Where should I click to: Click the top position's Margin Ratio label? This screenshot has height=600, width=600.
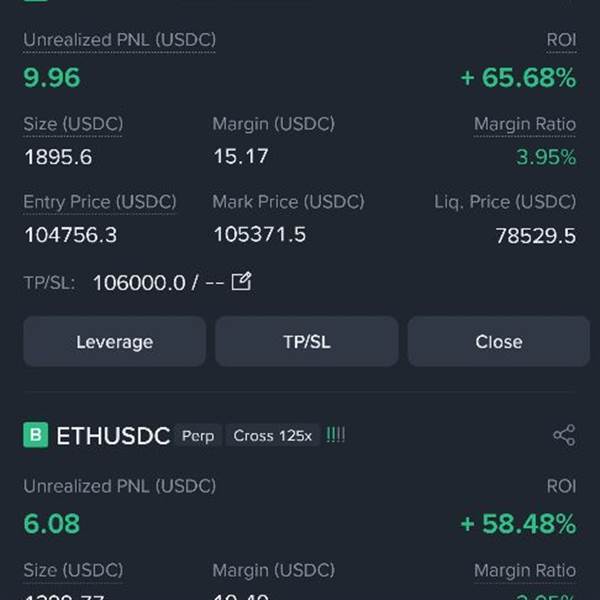(x=524, y=125)
